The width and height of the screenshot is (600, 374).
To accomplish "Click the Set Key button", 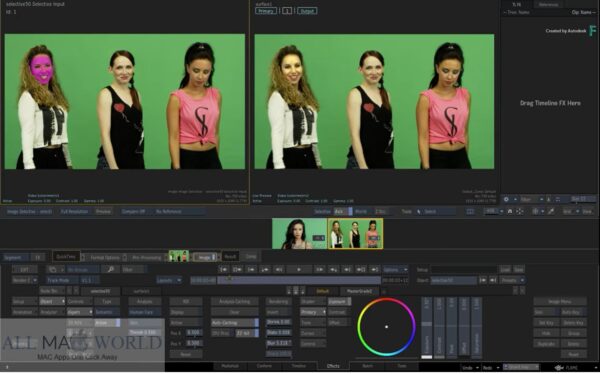I will click(546, 323).
